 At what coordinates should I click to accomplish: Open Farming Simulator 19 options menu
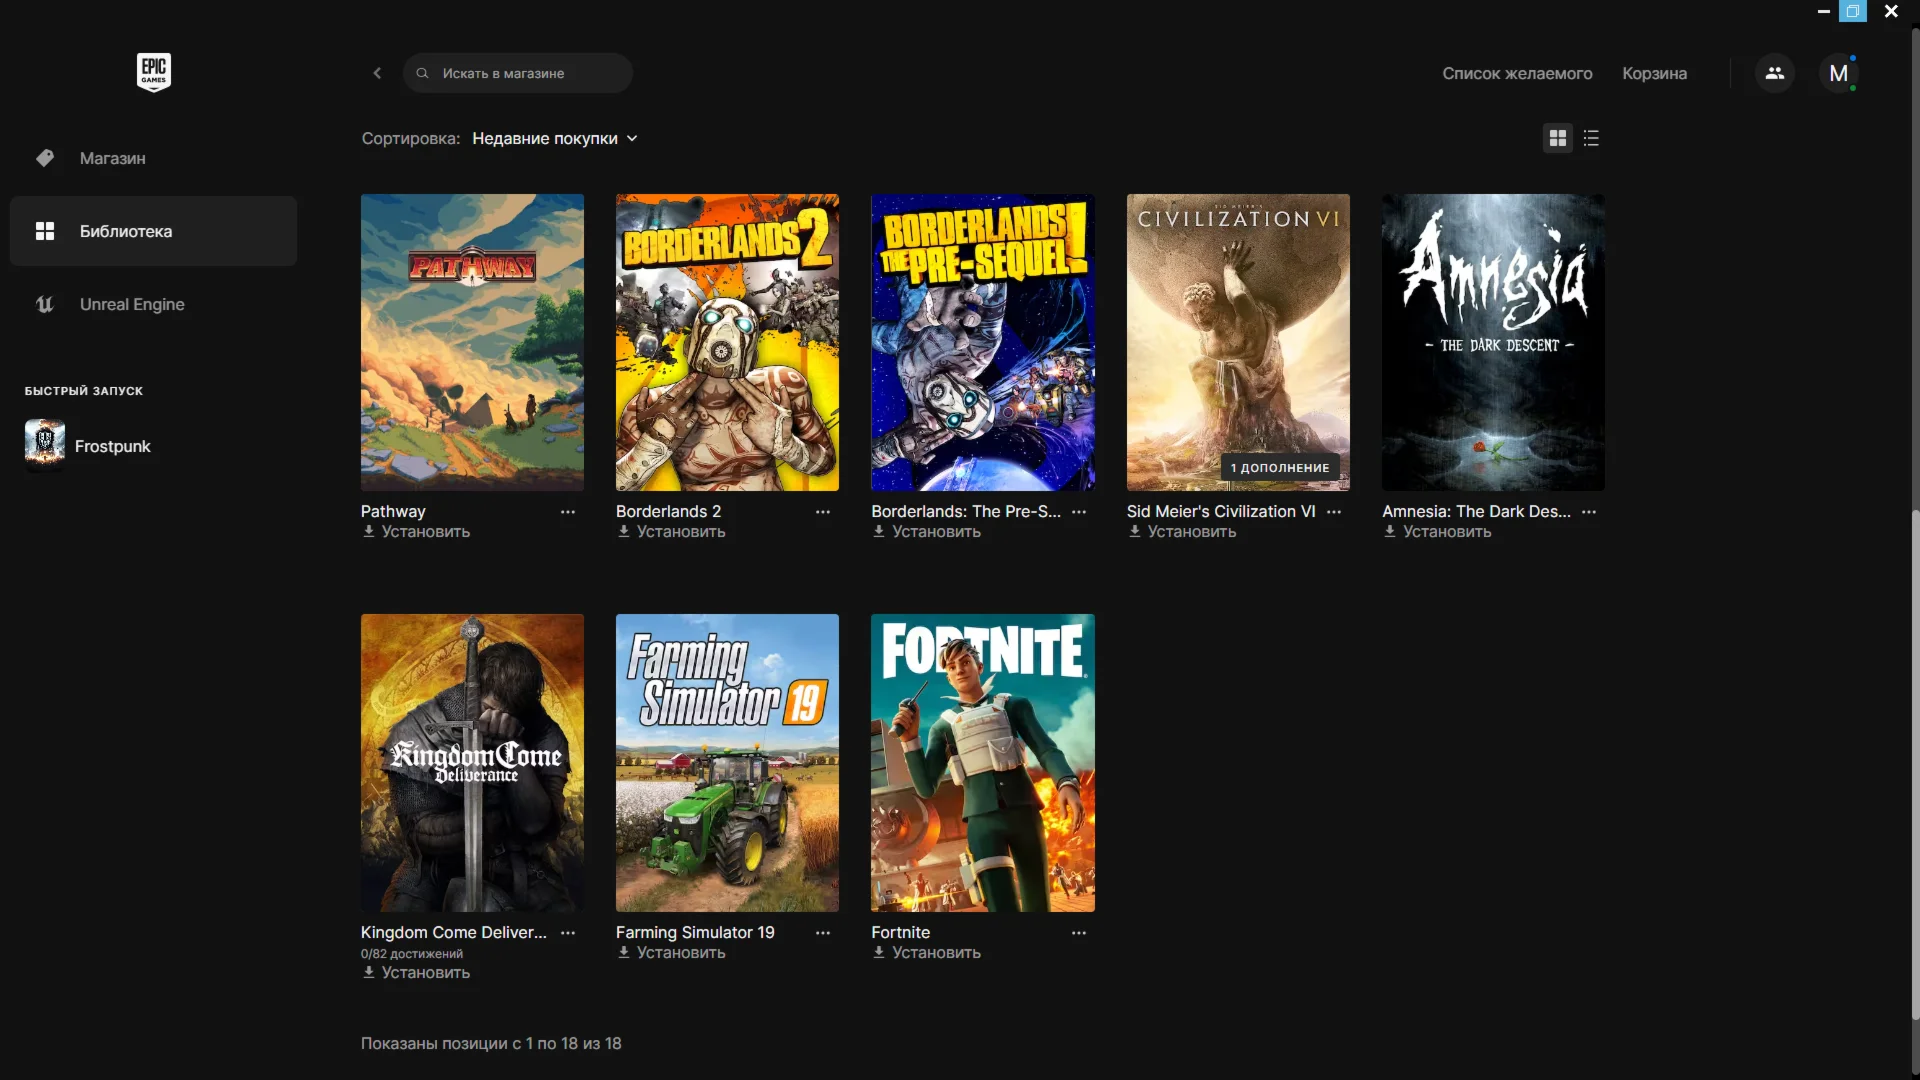coord(822,933)
